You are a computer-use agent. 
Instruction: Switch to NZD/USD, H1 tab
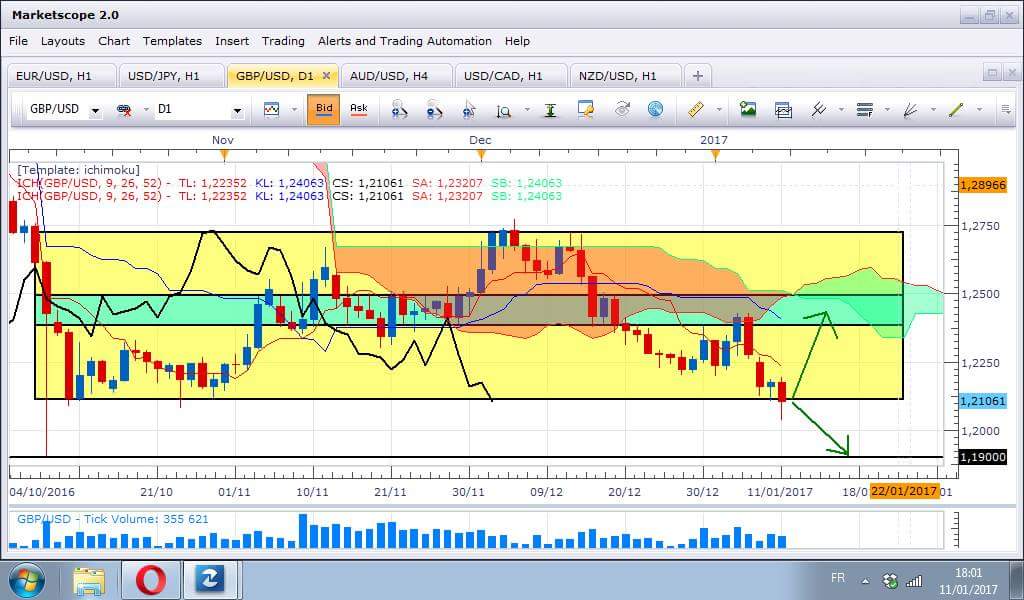pyautogui.click(x=625, y=76)
